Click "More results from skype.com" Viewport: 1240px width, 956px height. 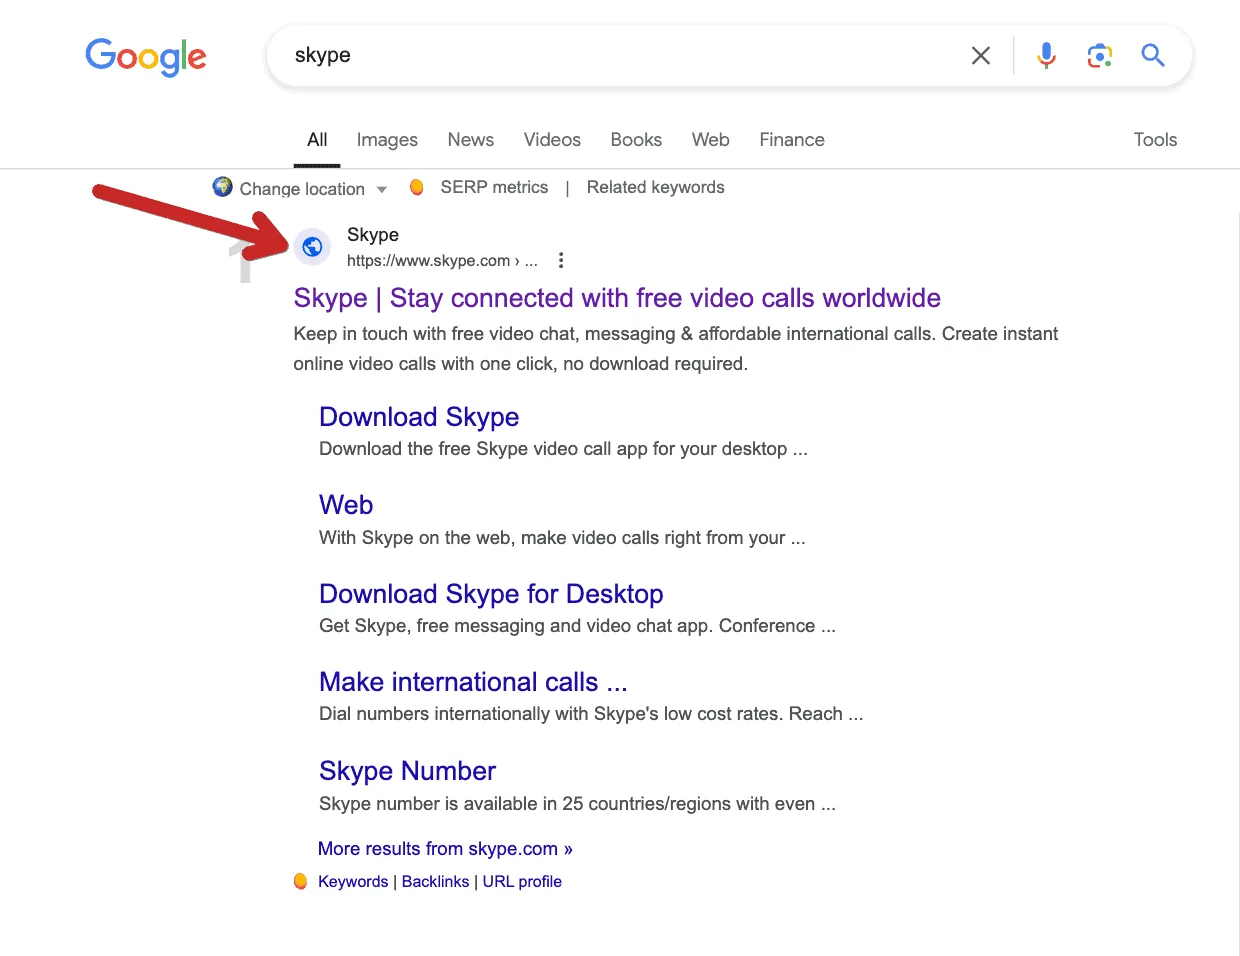tap(445, 848)
